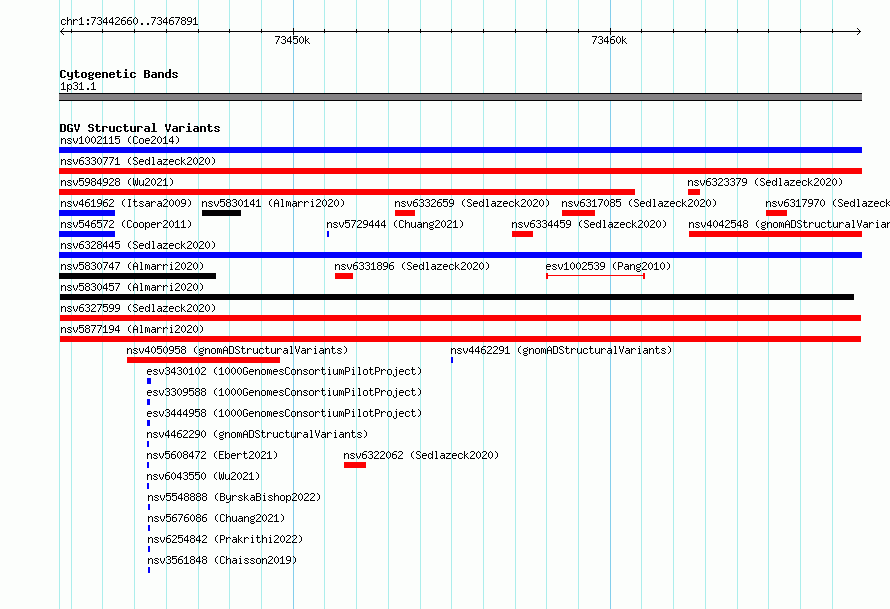The height and width of the screenshot is (609, 890).
Task: Open nsv6328445 (Sedlazeck2020) label
Action: tap(138, 245)
